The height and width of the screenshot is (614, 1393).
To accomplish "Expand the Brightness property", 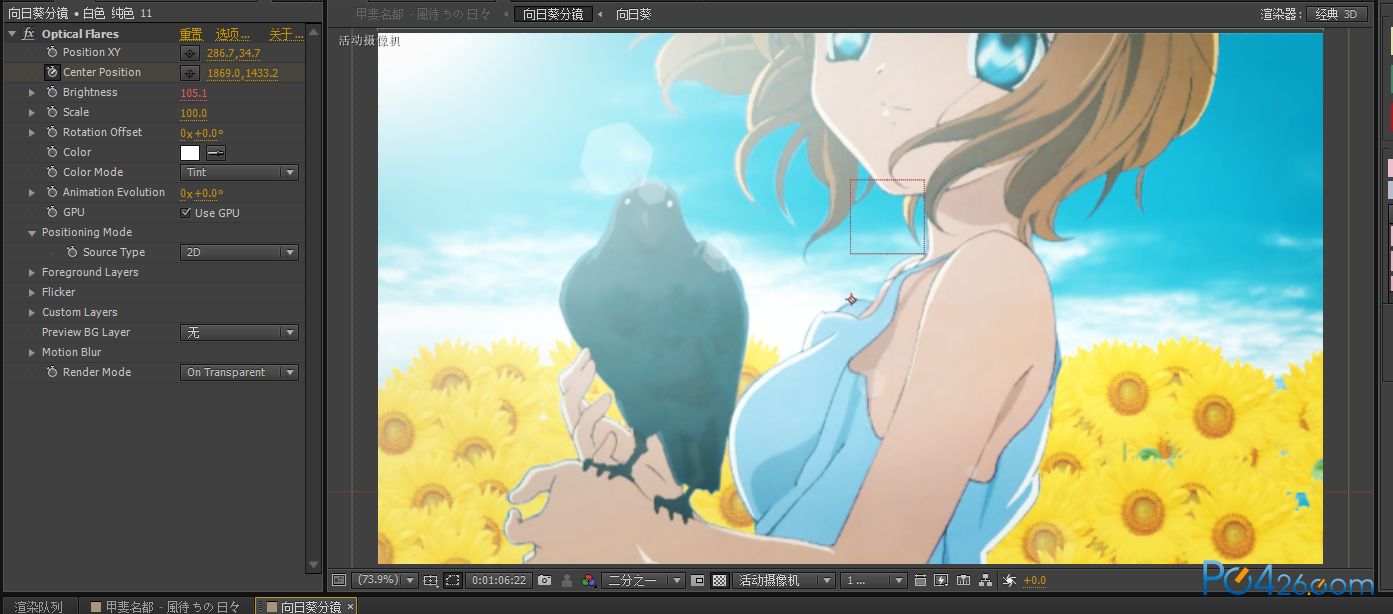I will (32, 92).
